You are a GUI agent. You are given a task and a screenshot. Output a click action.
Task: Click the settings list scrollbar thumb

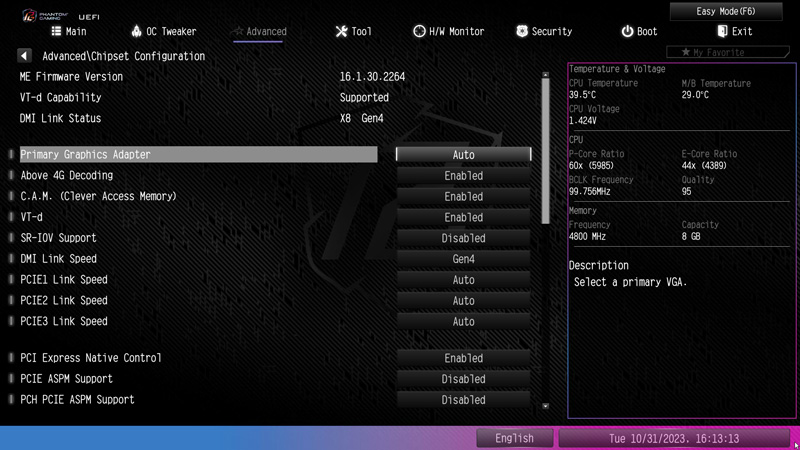[x=545, y=151]
